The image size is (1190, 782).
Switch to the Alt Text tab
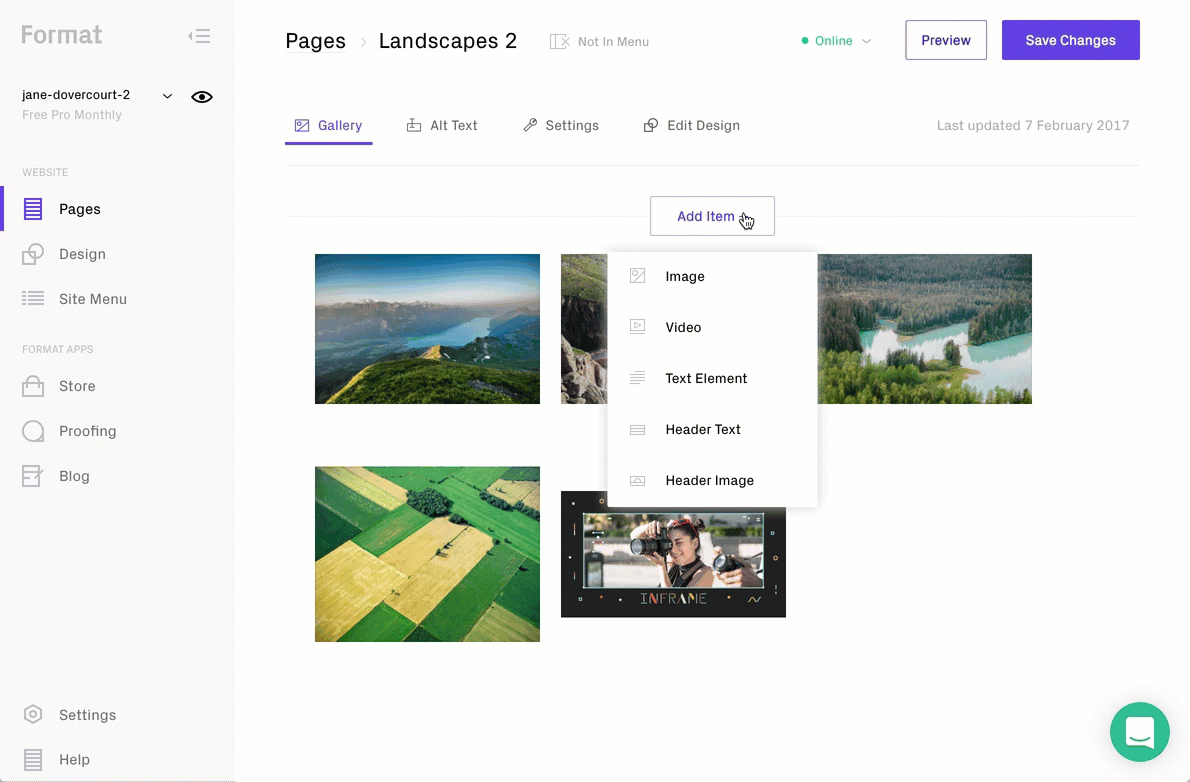coord(442,126)
